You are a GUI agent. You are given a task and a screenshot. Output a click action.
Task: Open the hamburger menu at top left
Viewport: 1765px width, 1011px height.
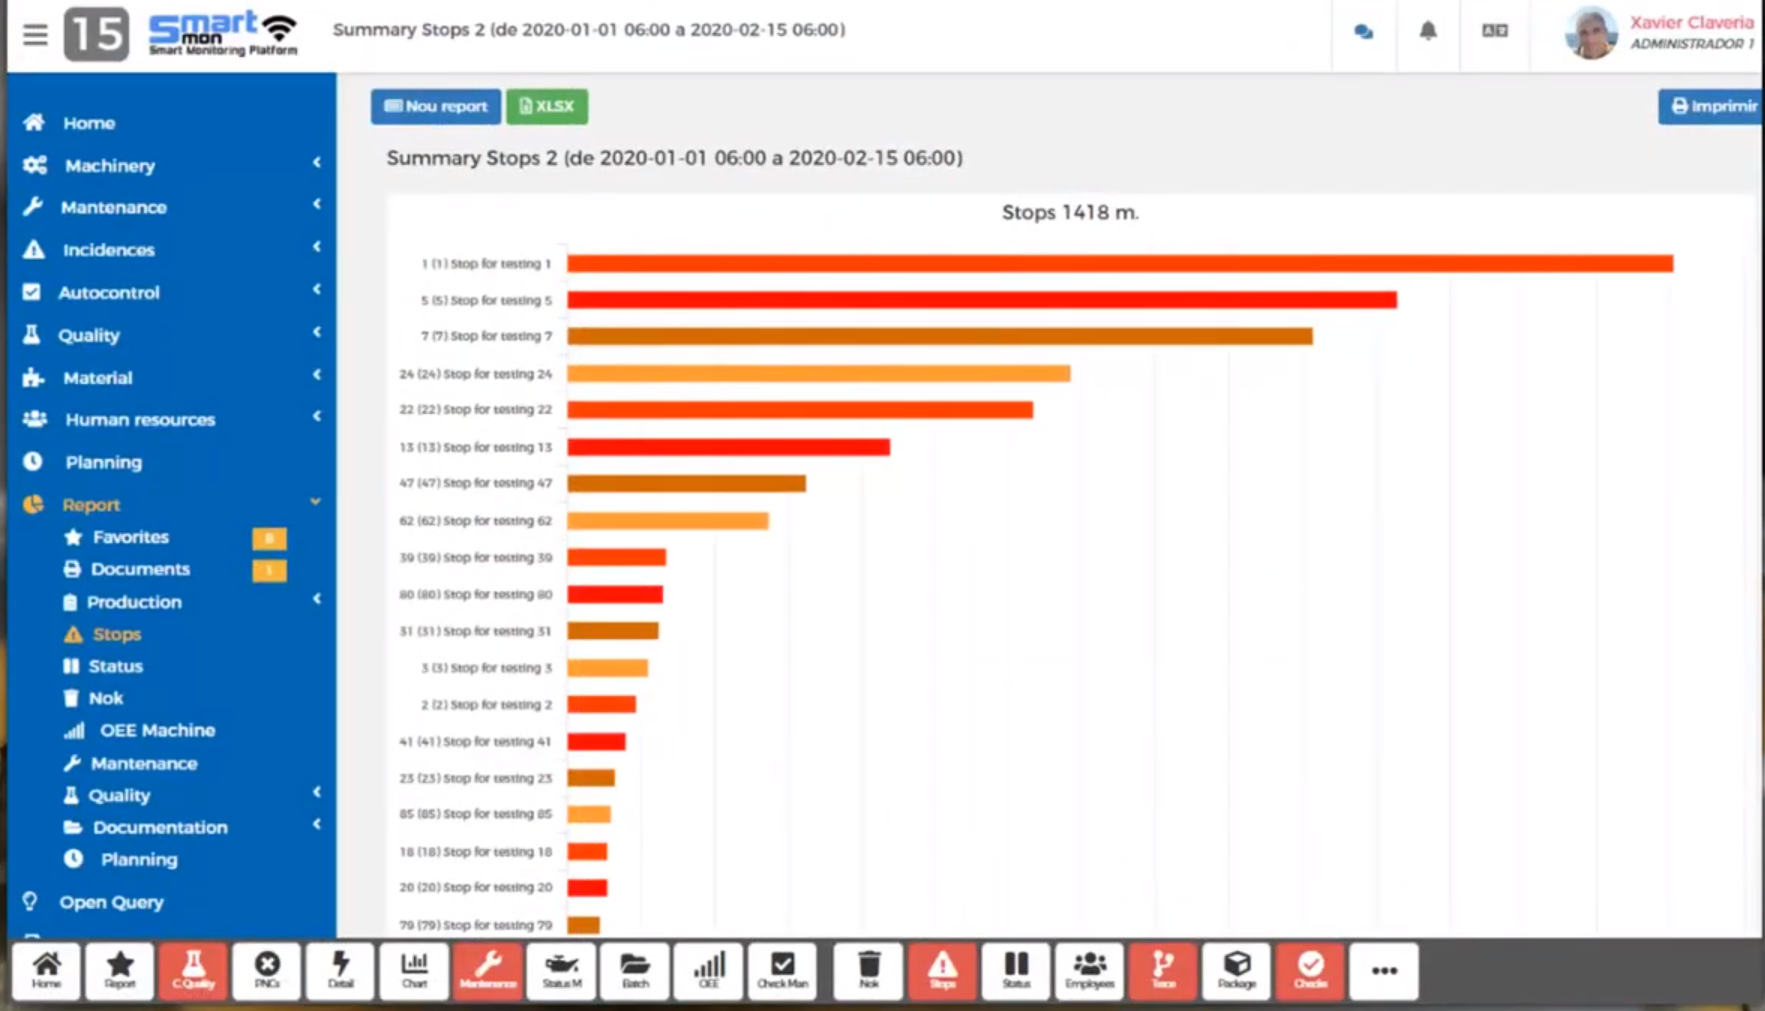[x=35, y=35]
